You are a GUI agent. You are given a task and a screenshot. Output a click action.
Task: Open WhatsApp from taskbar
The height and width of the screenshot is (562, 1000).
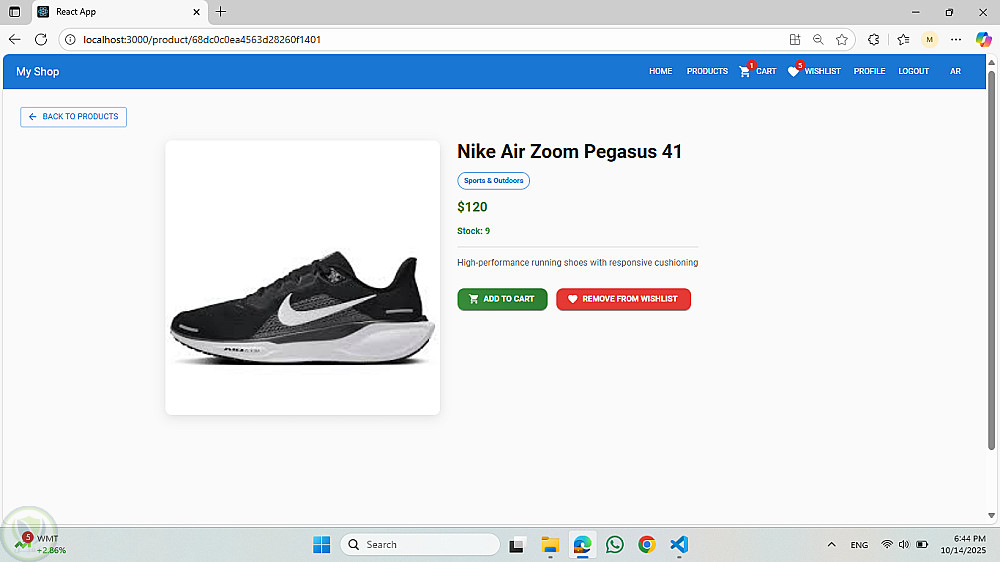[x=615, y=545]
